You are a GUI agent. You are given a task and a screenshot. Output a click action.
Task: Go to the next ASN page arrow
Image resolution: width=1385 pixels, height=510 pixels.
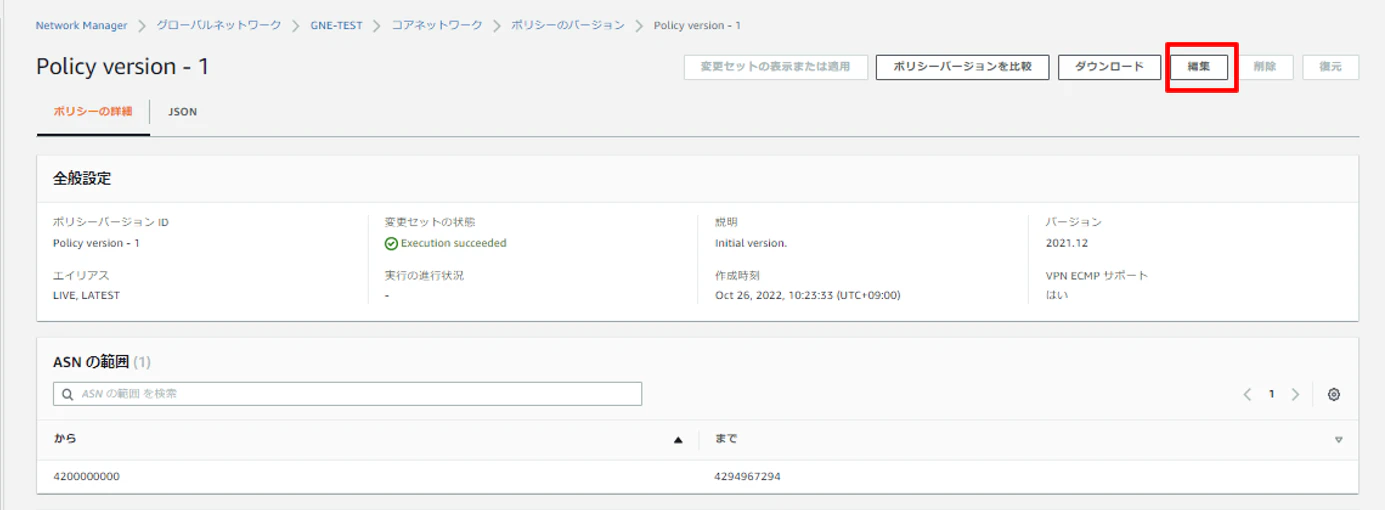click(1295, 394)
